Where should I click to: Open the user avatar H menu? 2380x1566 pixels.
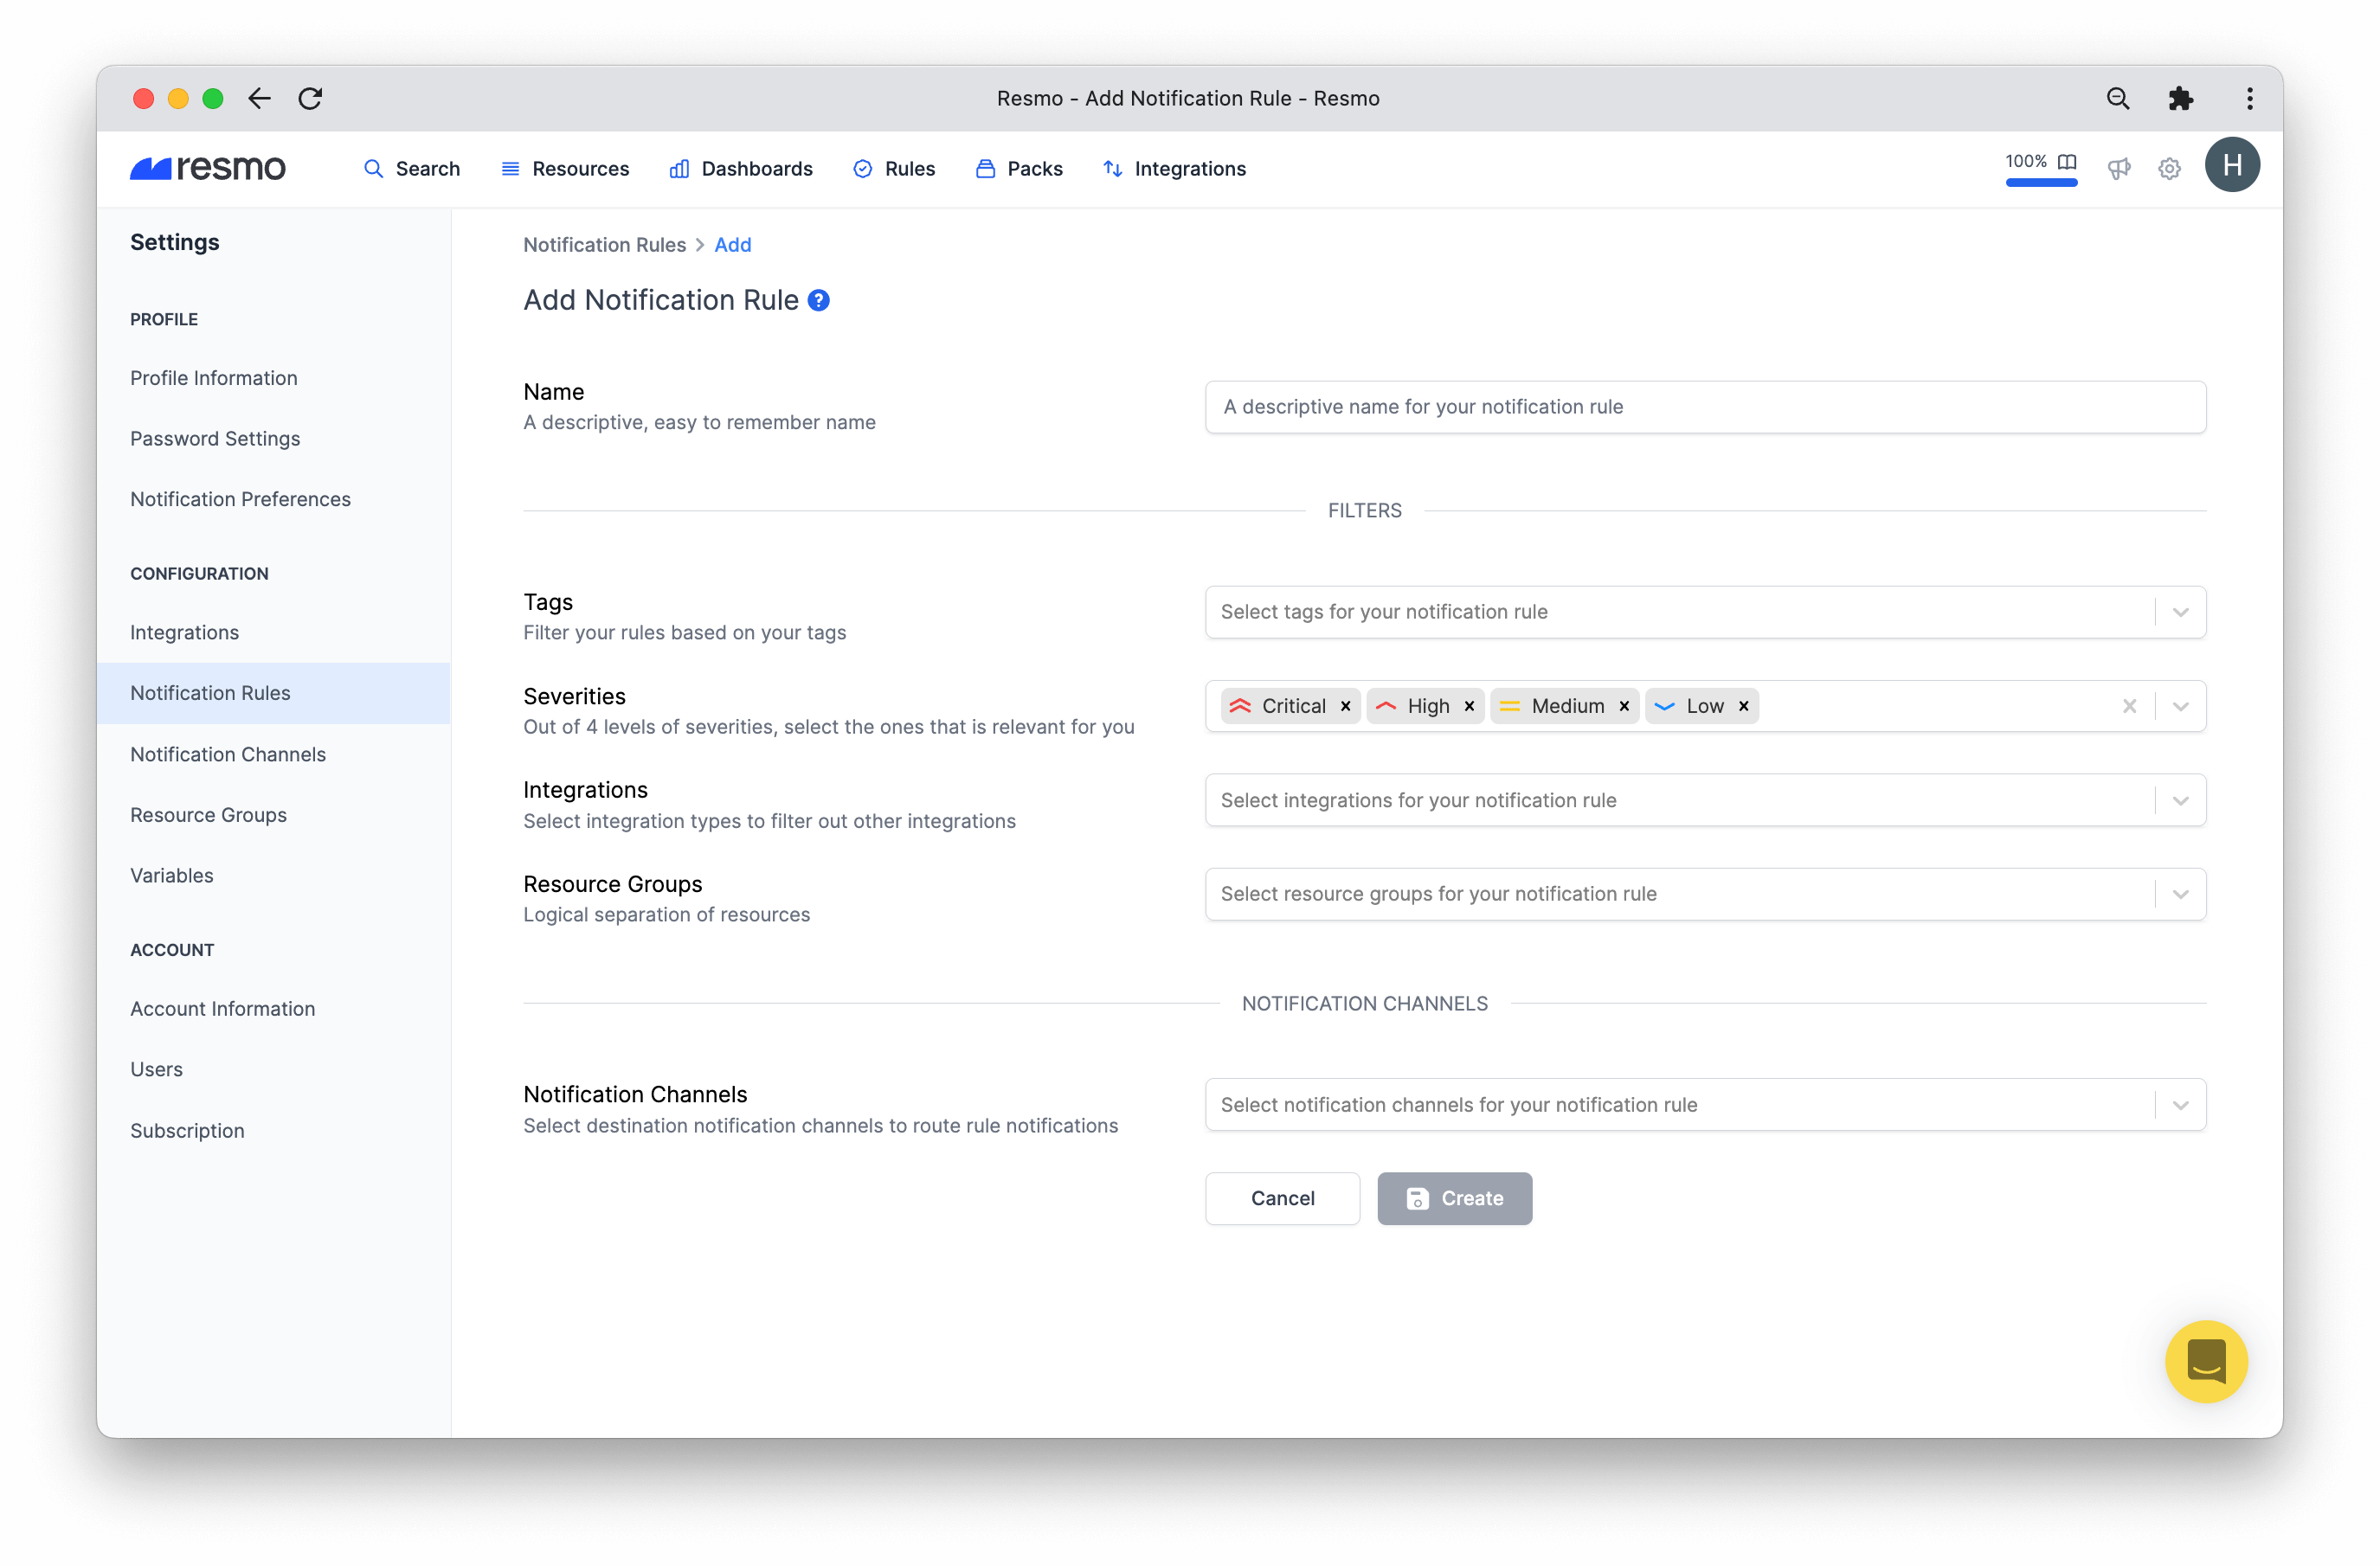click(2232, 165)
